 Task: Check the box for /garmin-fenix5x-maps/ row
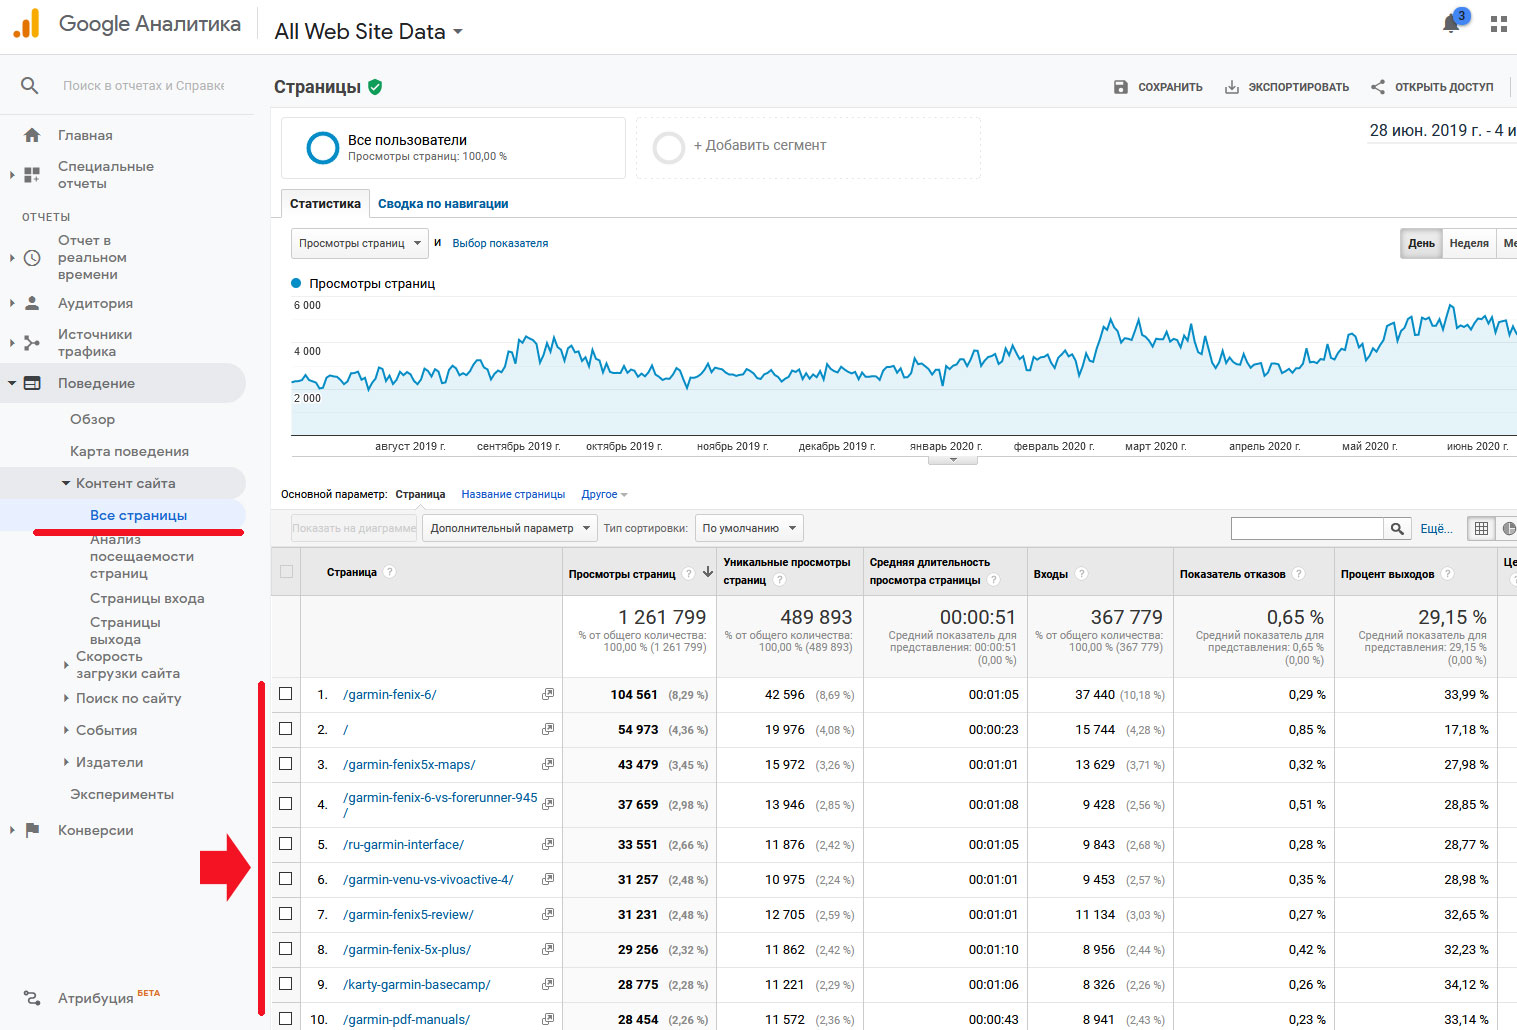coord(286,764)
